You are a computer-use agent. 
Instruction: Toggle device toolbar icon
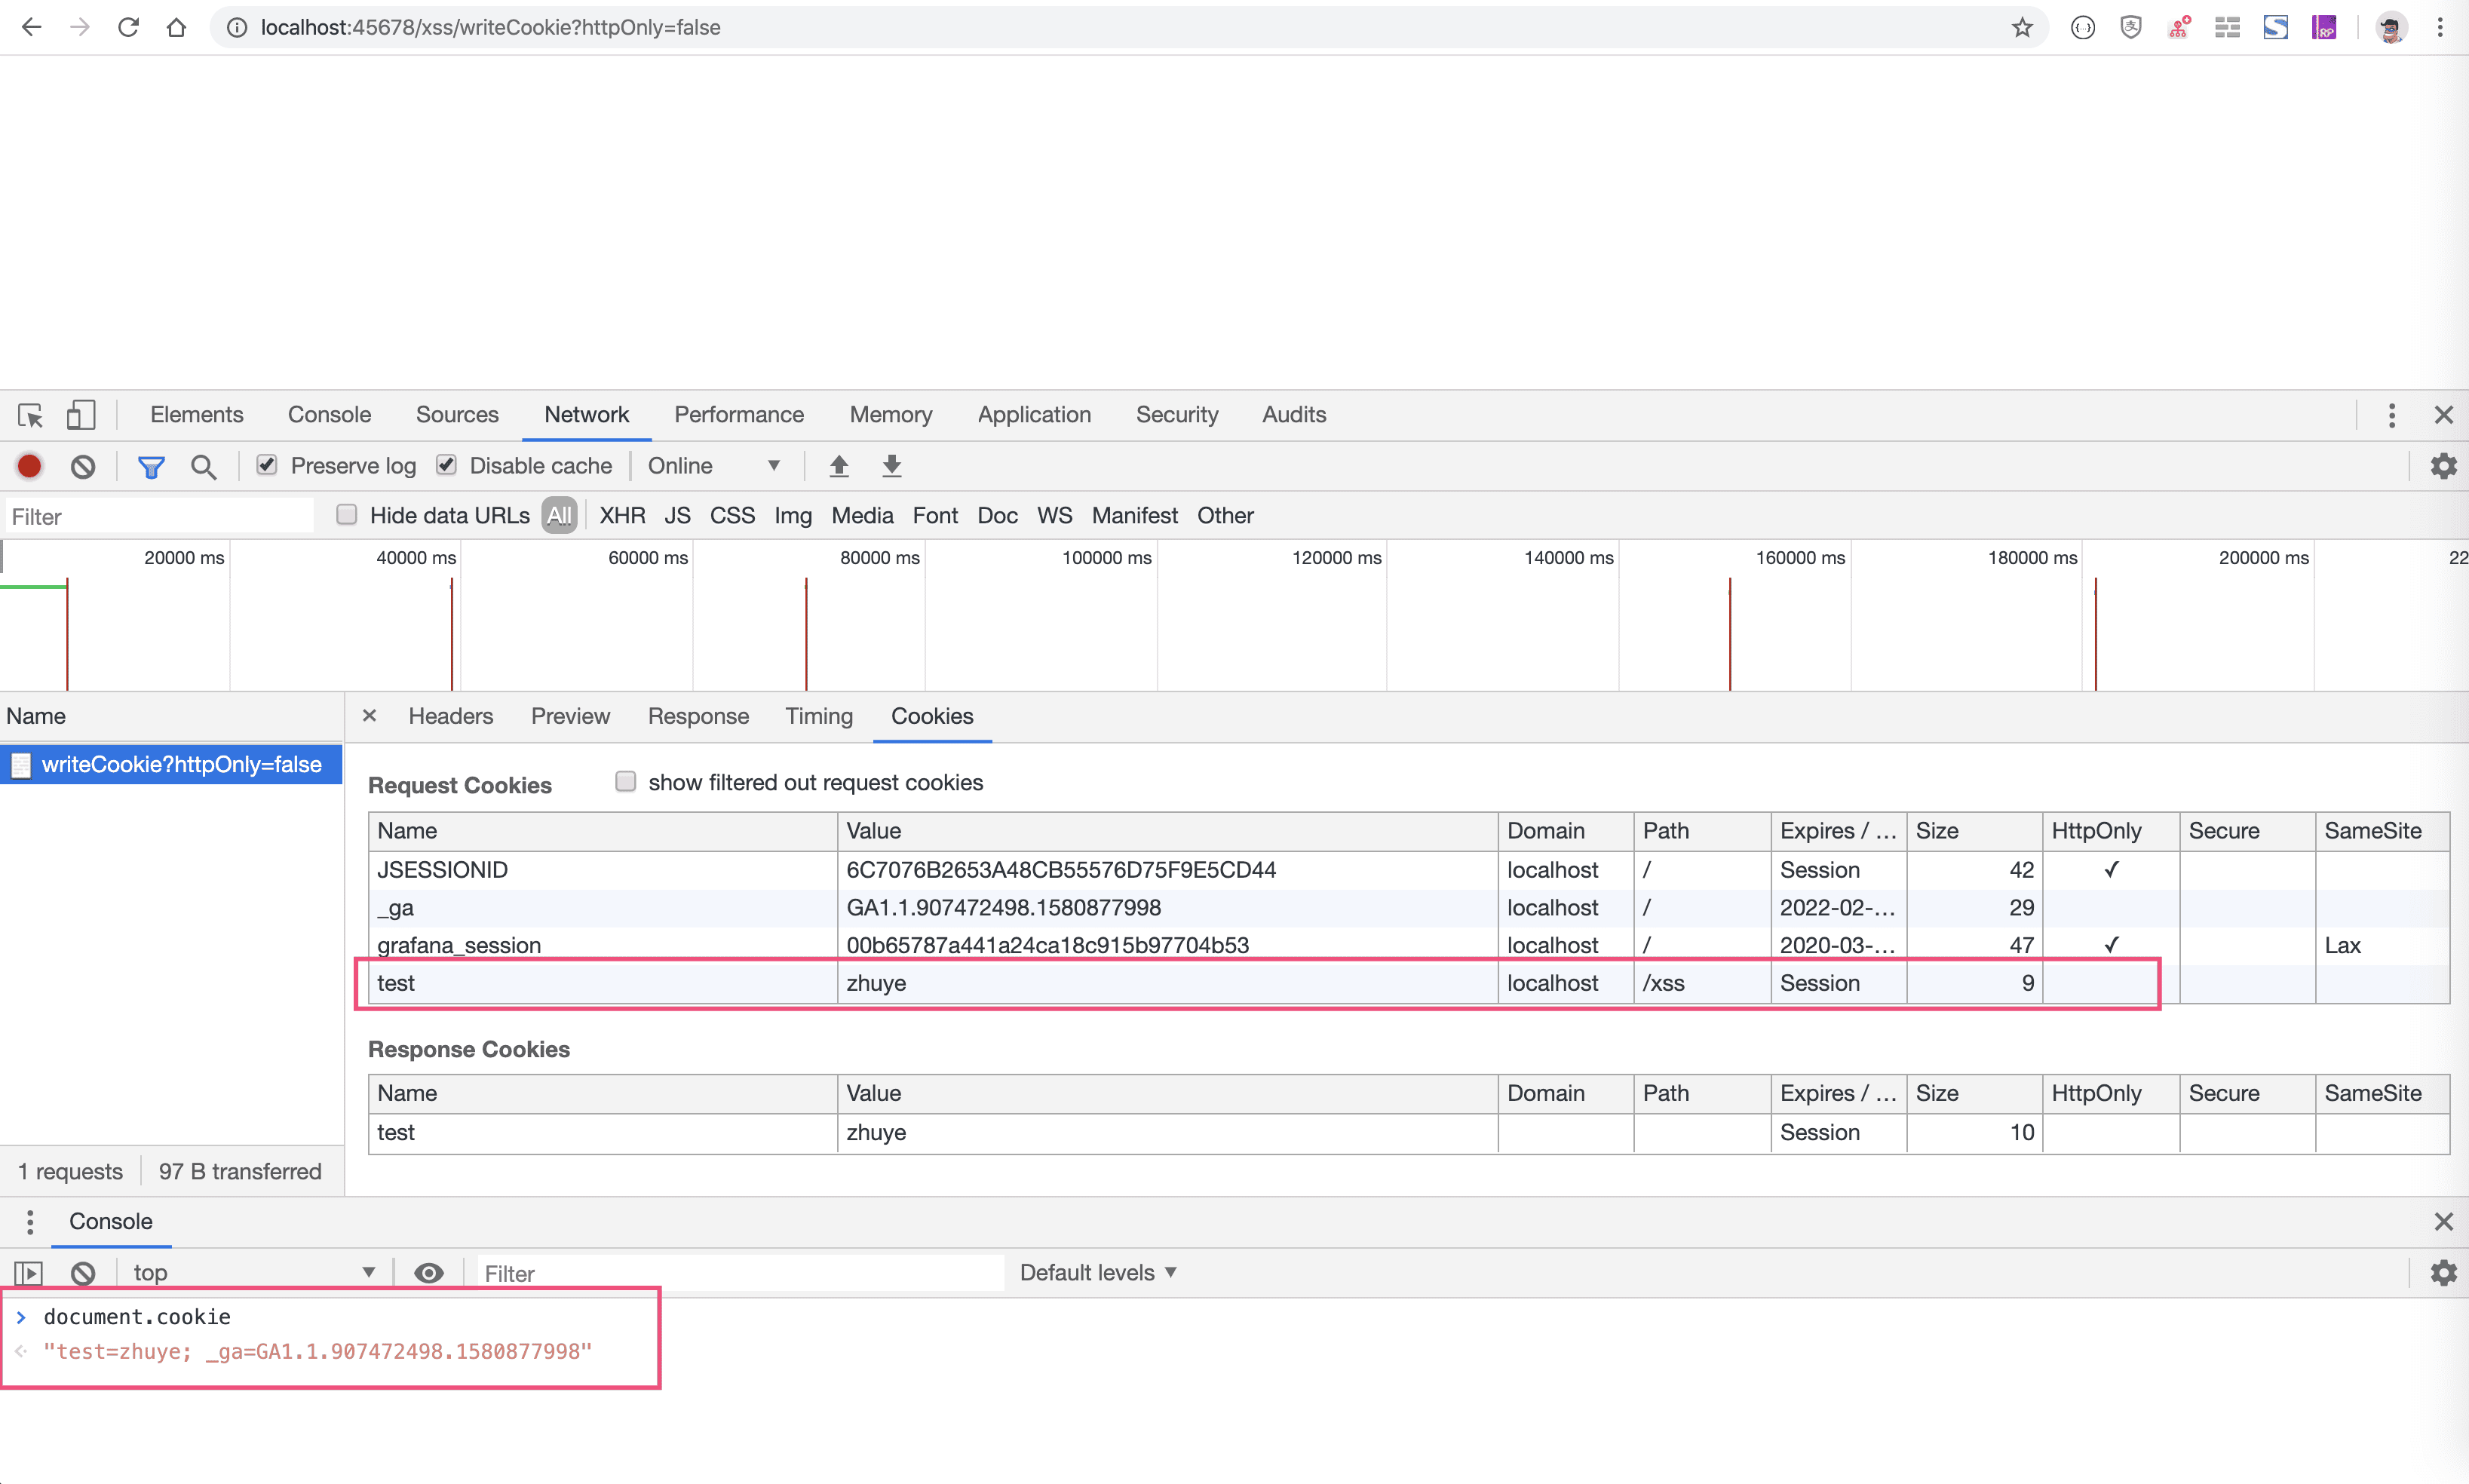pos(80,414)
